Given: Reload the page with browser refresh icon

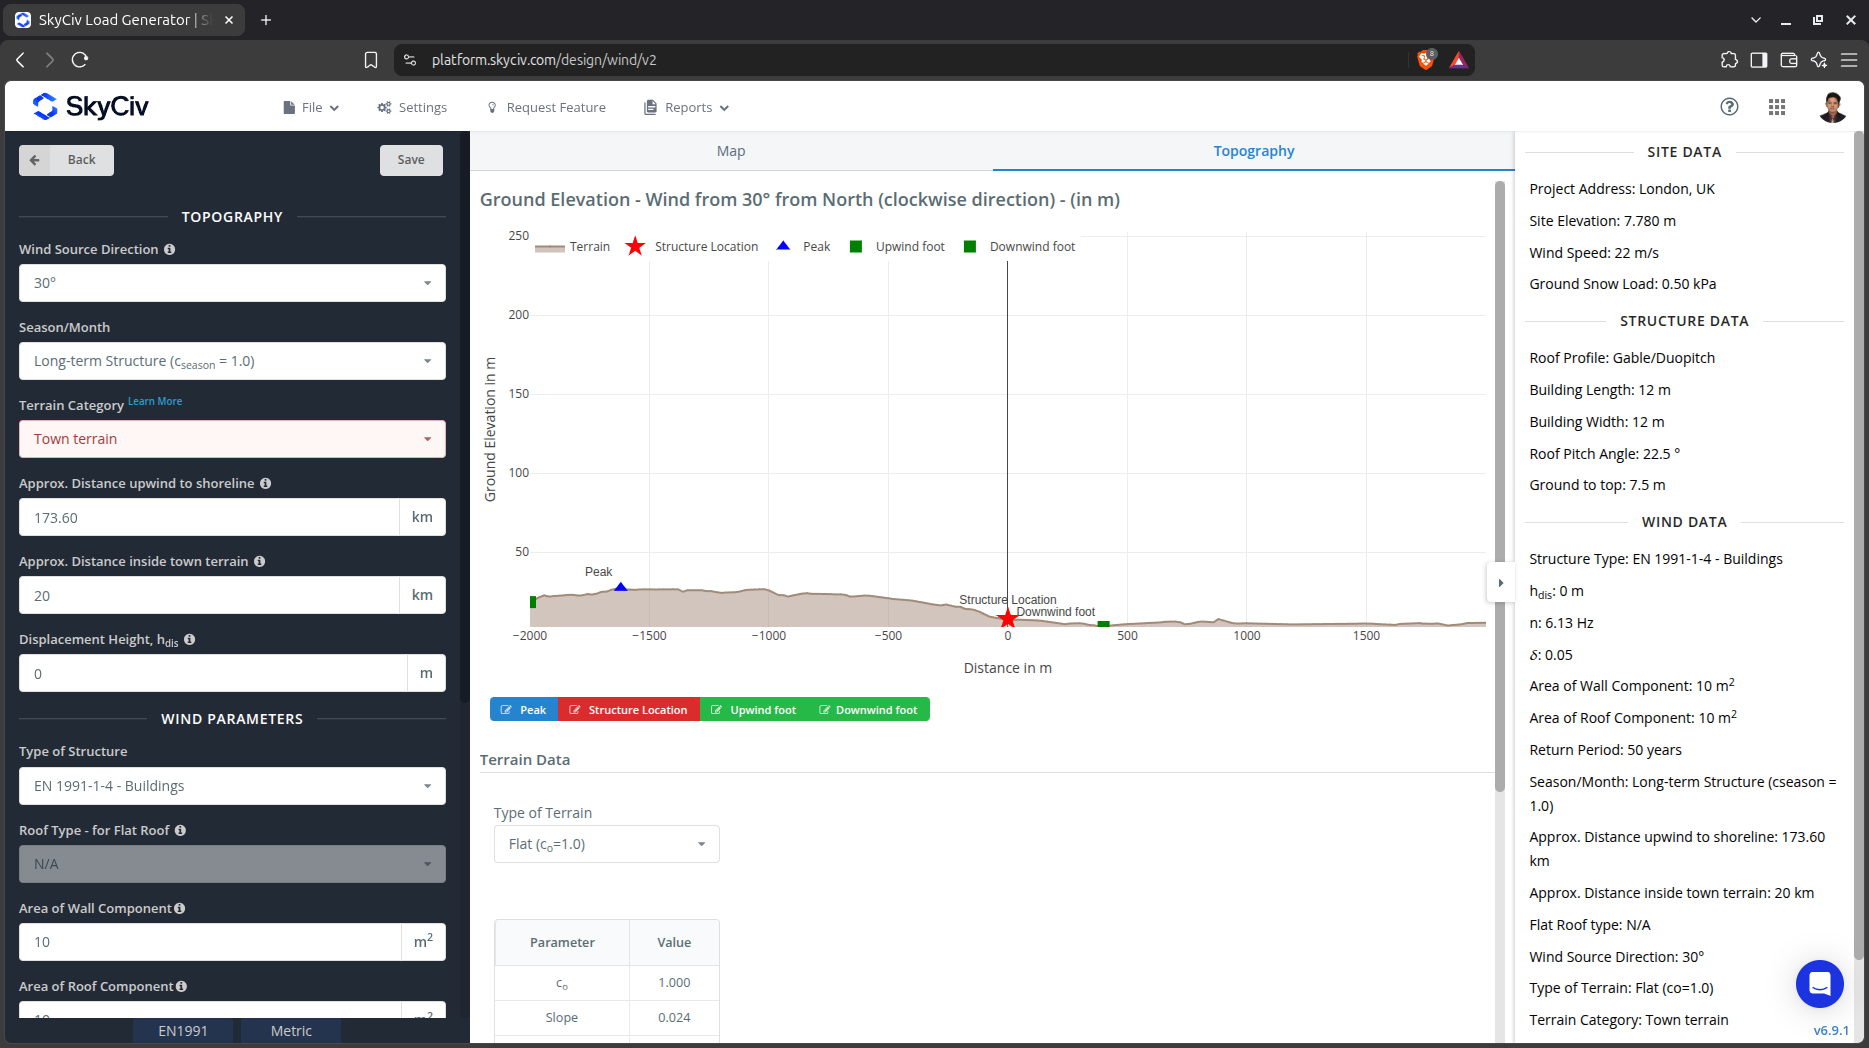Looking at the screenshot, I should coord(80,60).
